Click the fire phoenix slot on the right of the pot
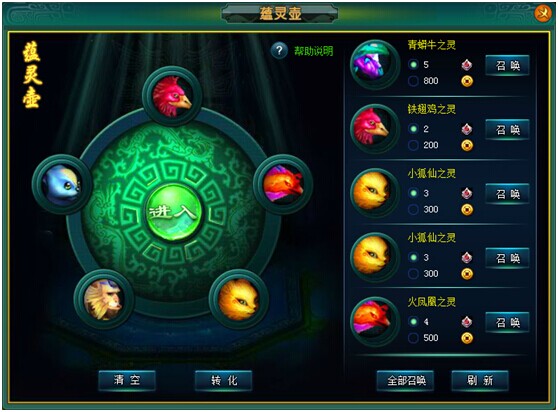The height and width of the screenshot is (412, 558). [283, 184]
